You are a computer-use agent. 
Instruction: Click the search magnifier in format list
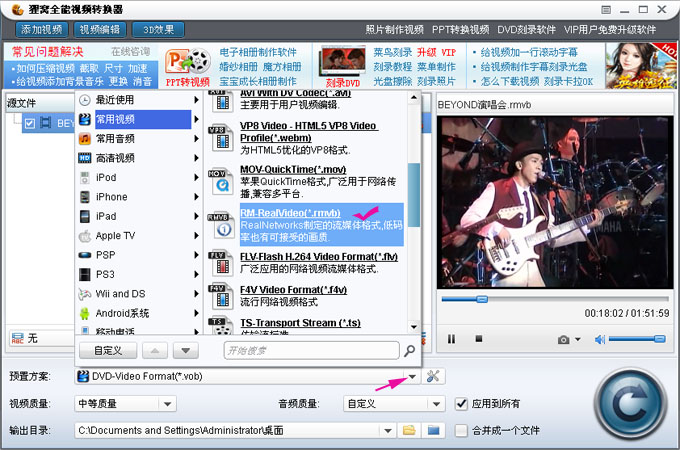pyautogui.click(x=408, y=351)
